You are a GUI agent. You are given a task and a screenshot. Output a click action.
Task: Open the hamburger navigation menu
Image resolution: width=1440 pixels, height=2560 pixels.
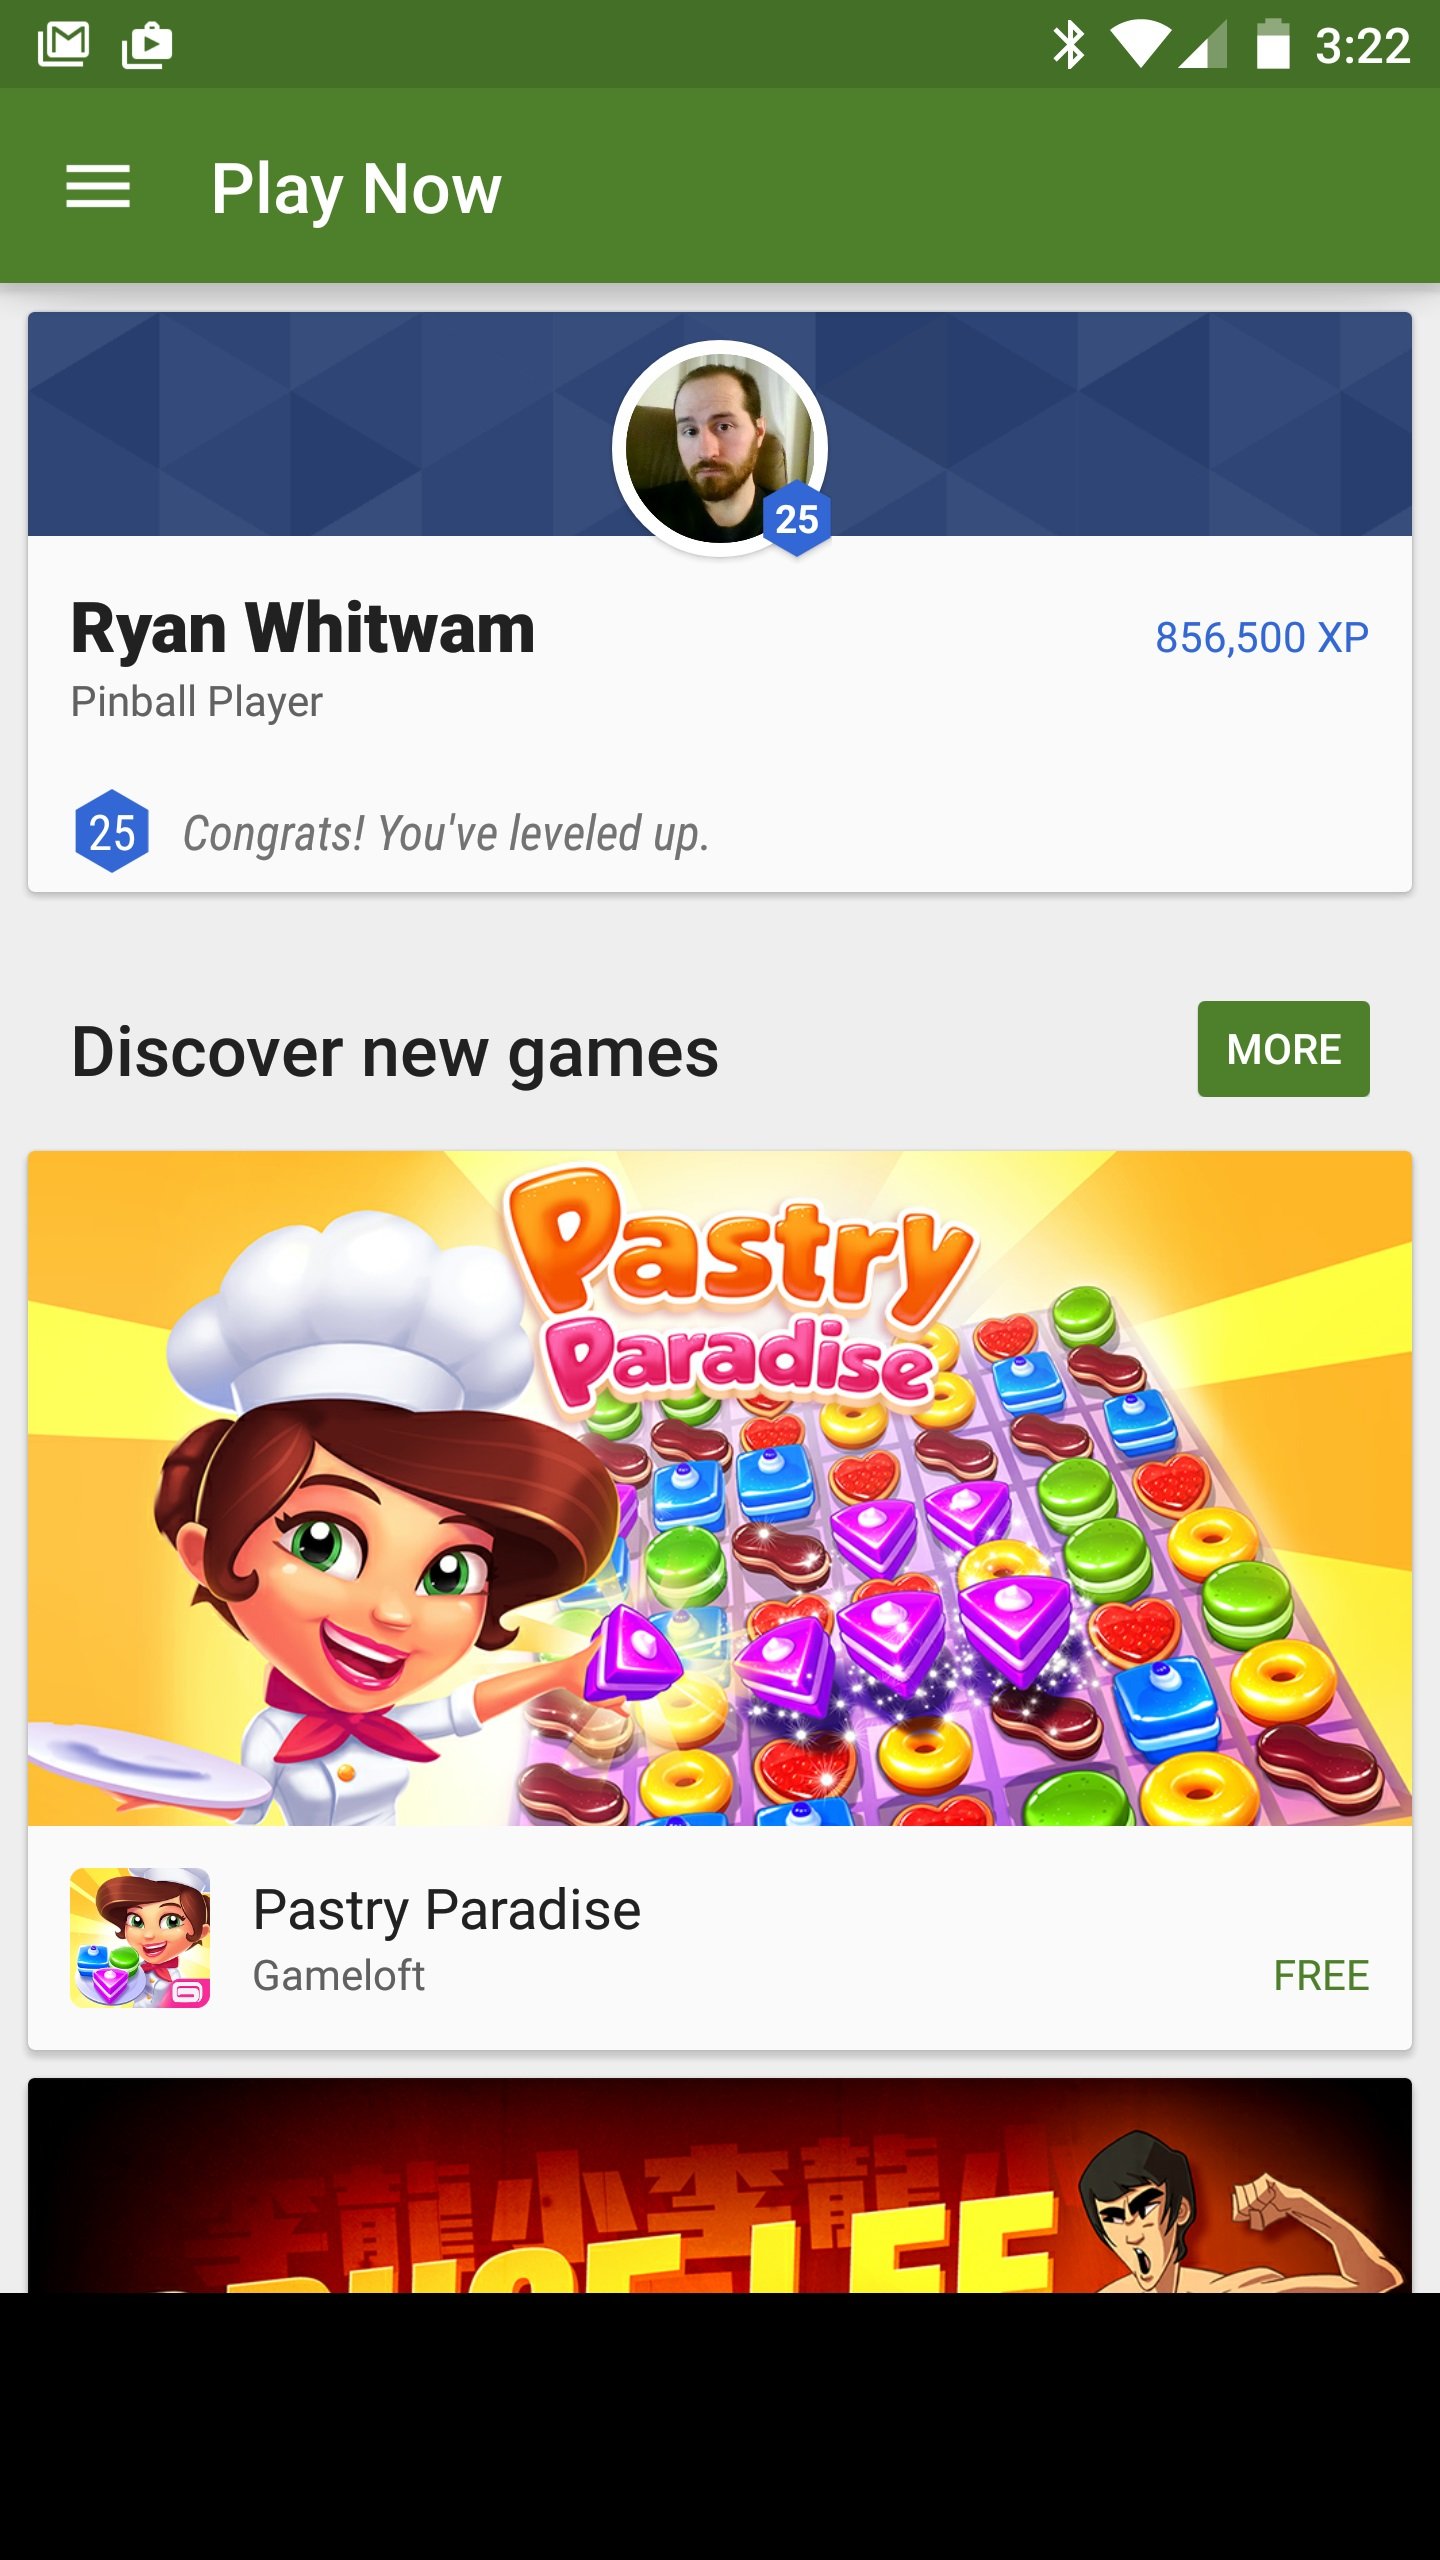[98, 187]
